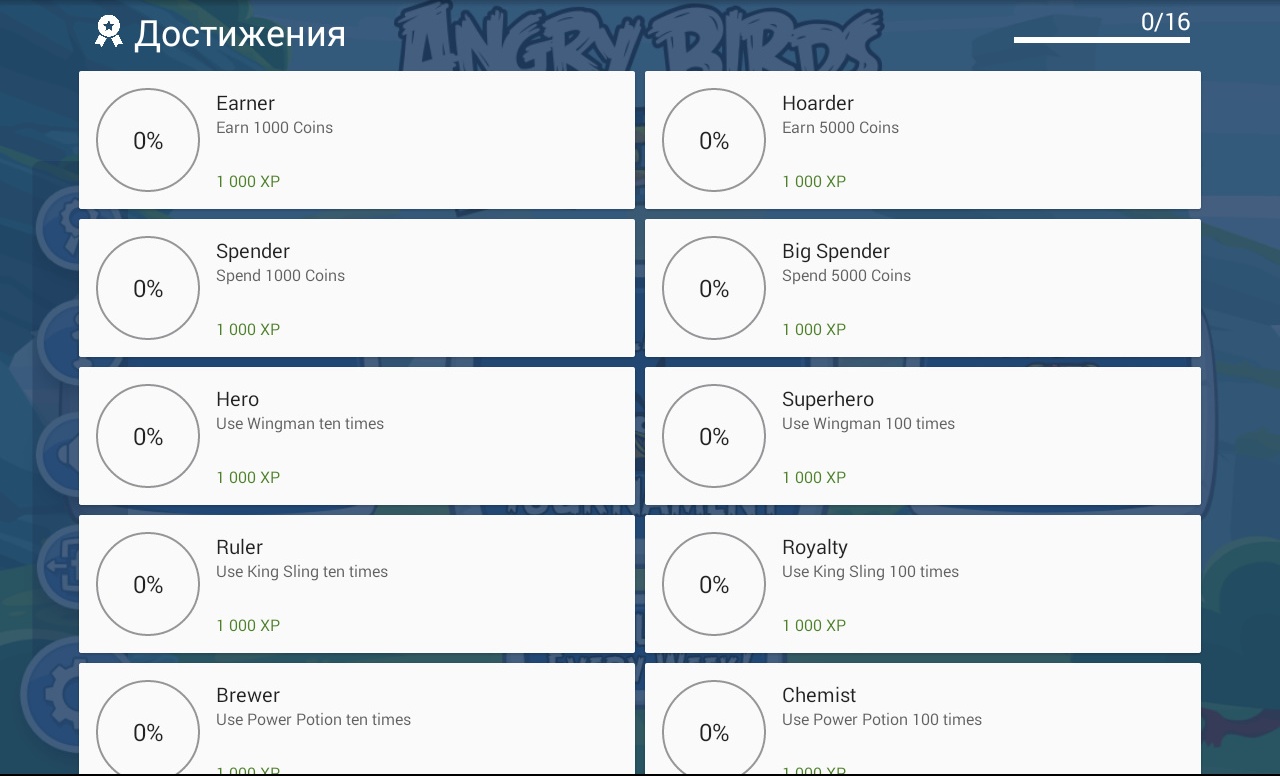Open the Hoarder Earn 5000 Coins card
The image size is (1280, 776).
[923, 140]
